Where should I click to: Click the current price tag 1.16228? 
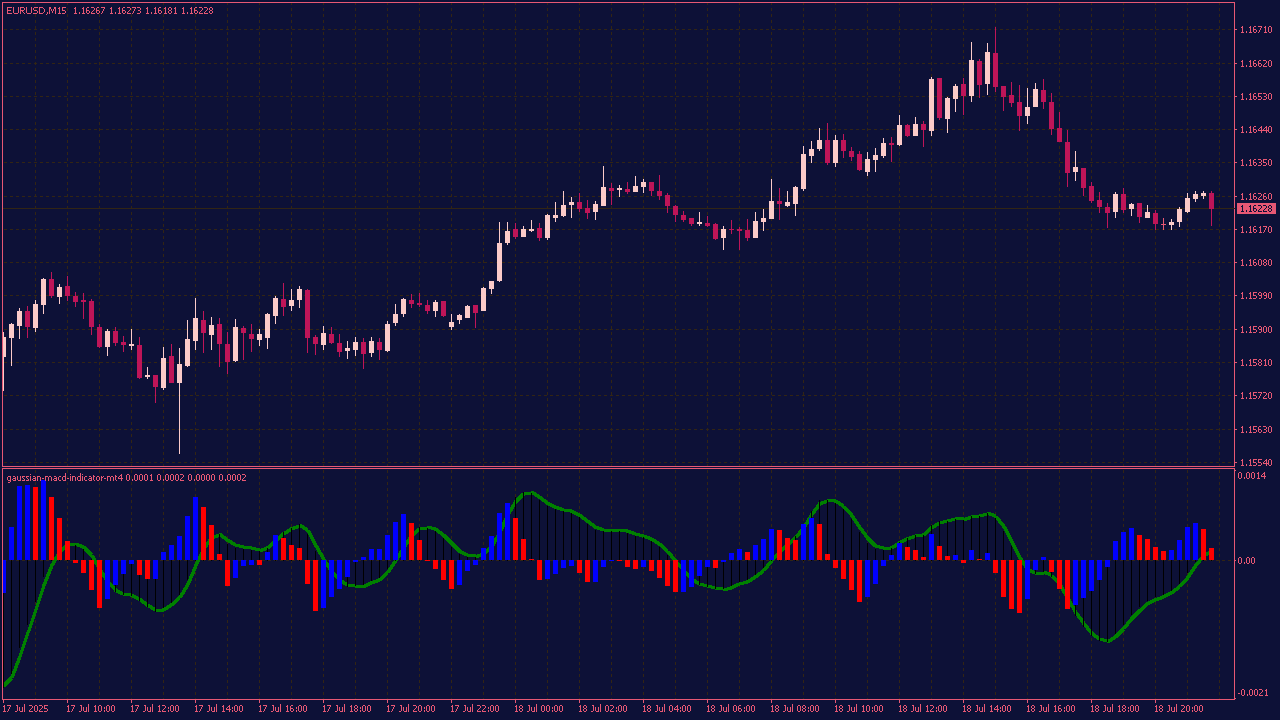(x=1256, y=209)
